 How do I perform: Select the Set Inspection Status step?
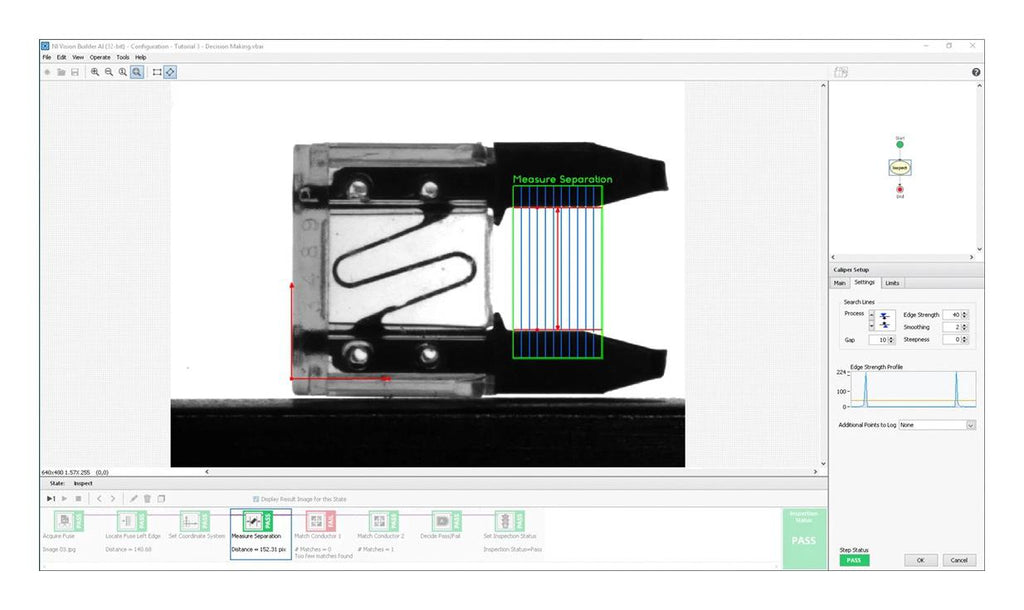(509, 521)
